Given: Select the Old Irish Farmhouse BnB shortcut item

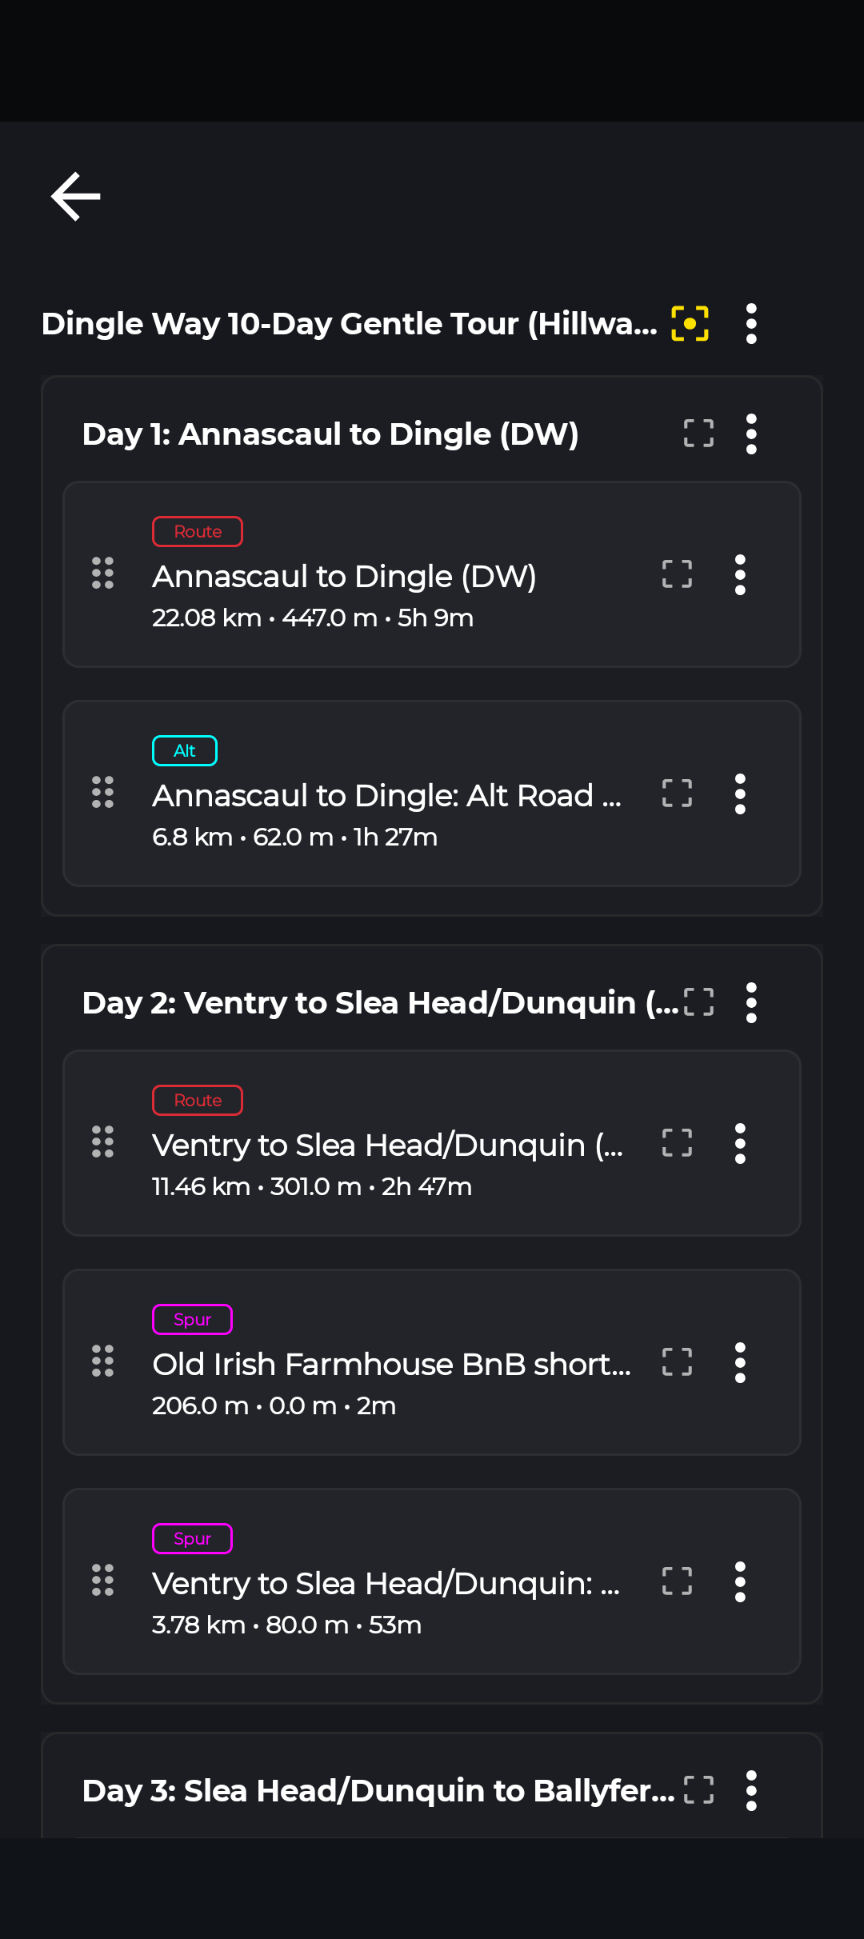Looking at the screenshot, I should pos(390,1364).
